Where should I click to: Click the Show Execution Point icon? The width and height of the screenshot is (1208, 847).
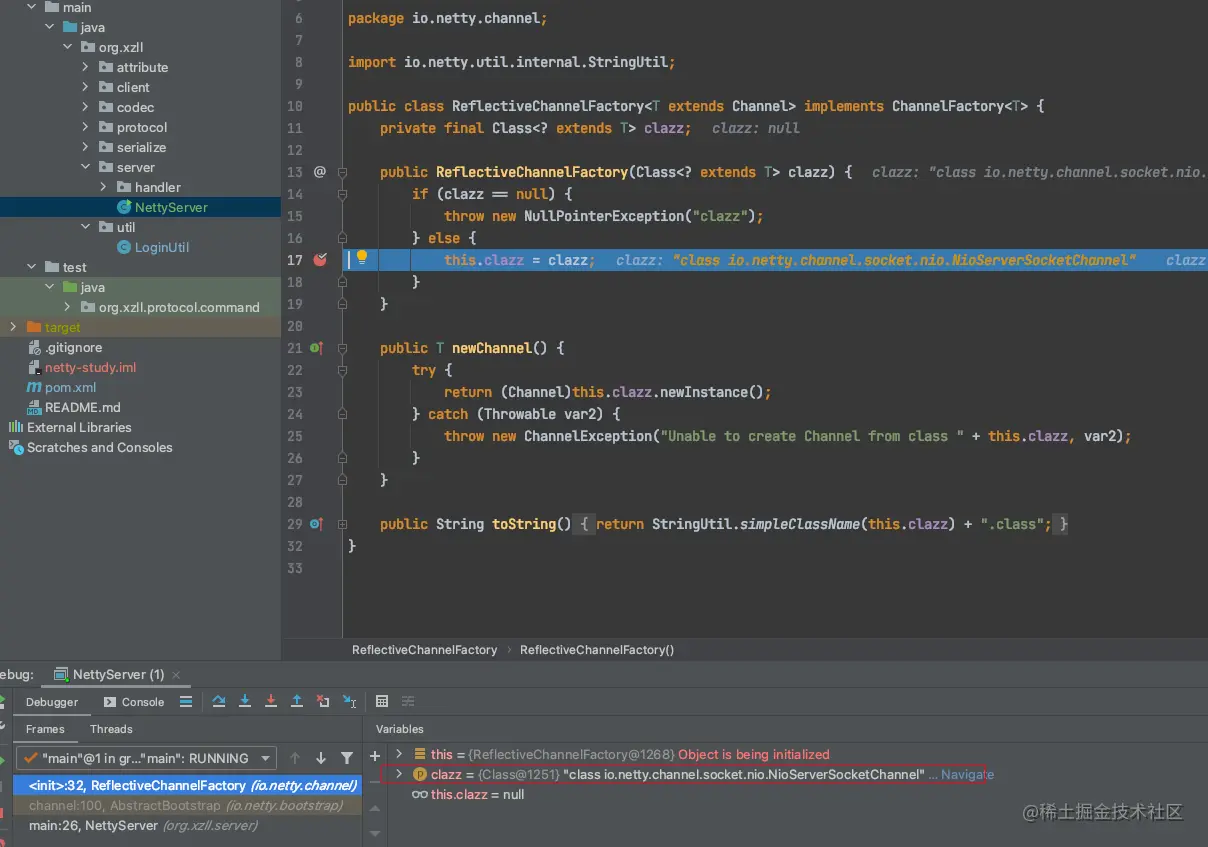186,702
